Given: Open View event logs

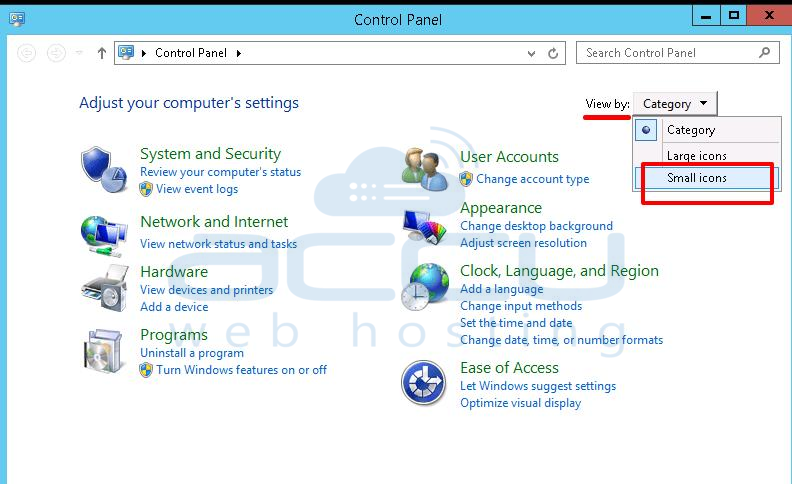Looking at the screenshot, I should tap(196, 189).
